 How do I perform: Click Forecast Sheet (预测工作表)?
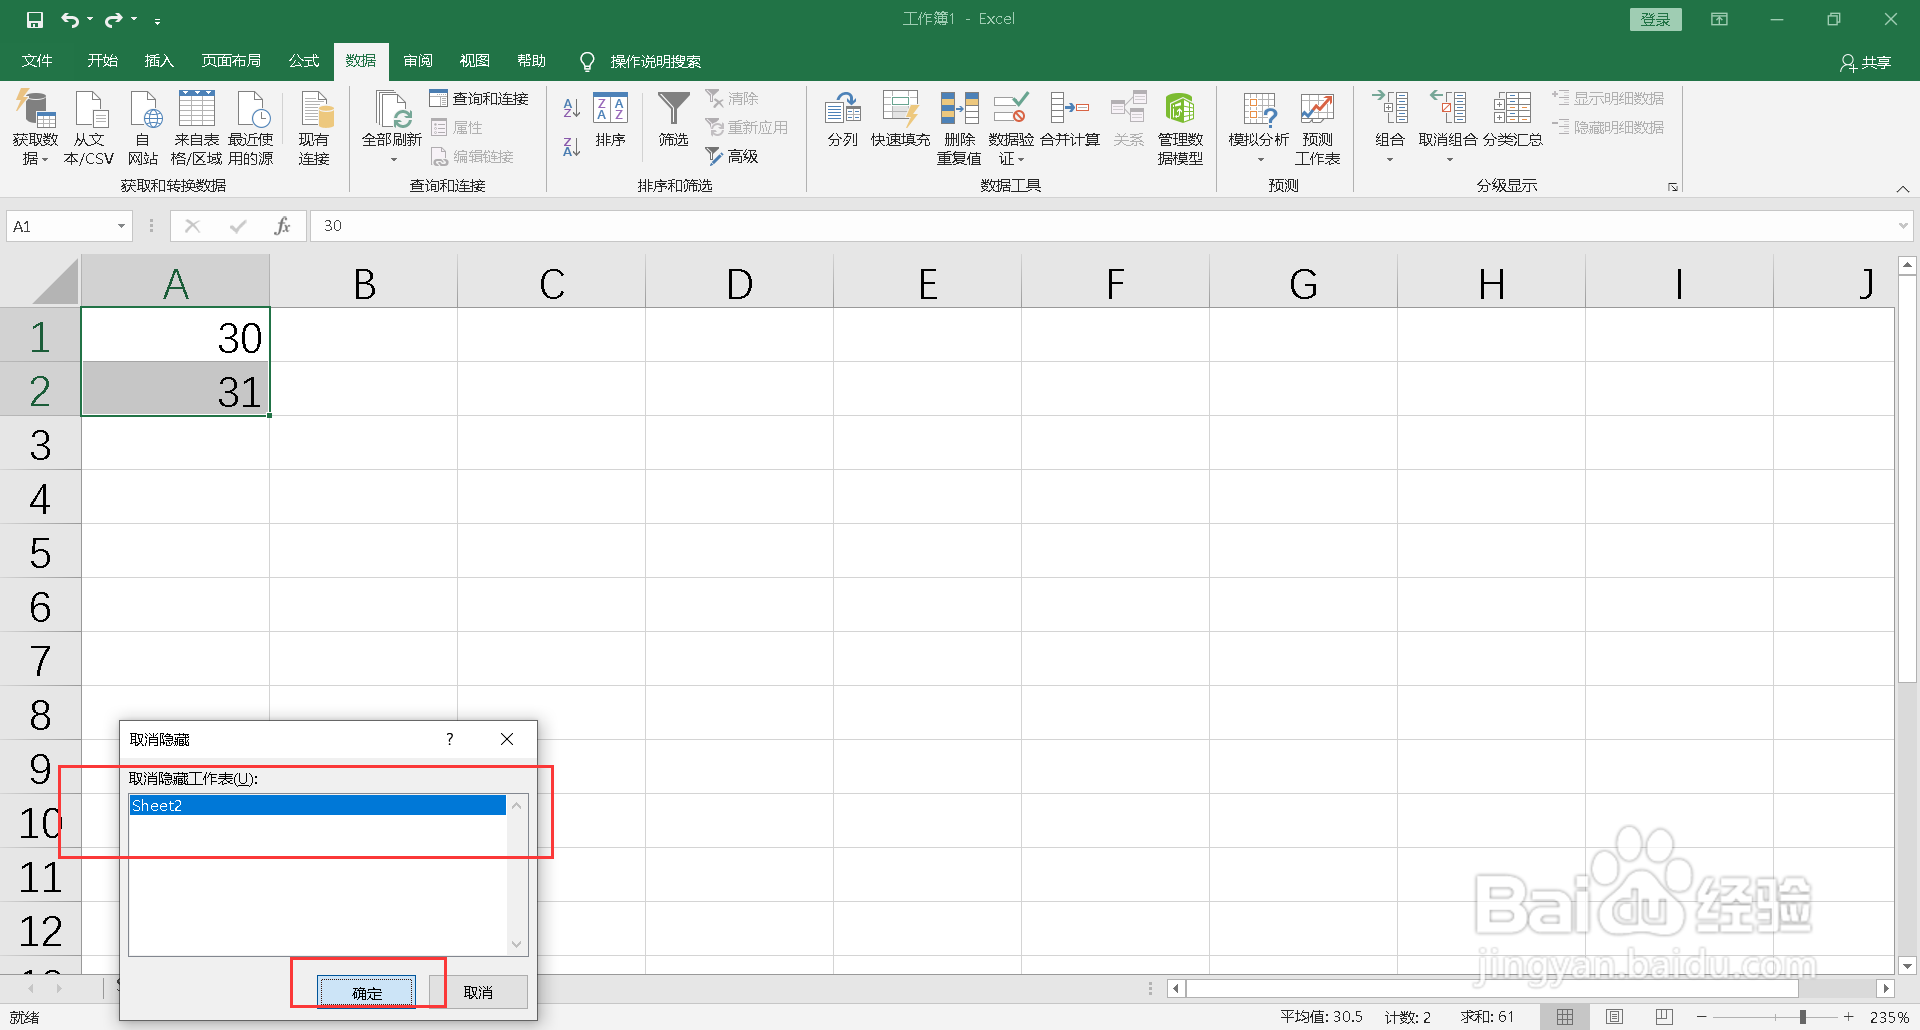click(1317, 128)
